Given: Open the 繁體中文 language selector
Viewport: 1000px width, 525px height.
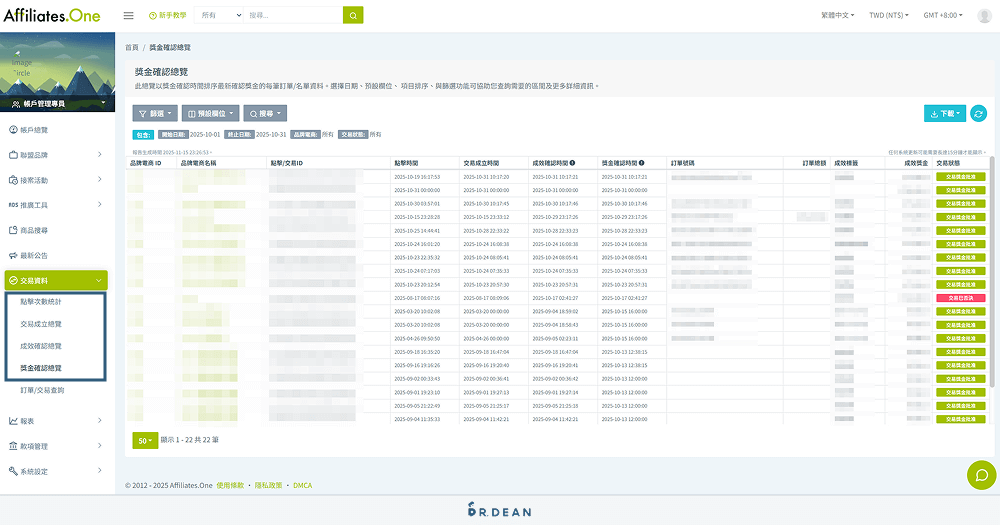Looking at the screenshot, I should point(838,16).
